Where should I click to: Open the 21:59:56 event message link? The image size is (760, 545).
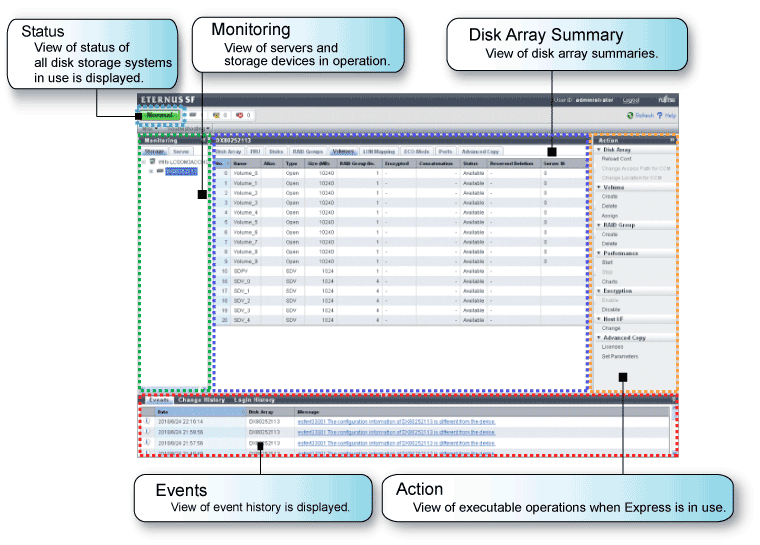click(x=396, y=432)
